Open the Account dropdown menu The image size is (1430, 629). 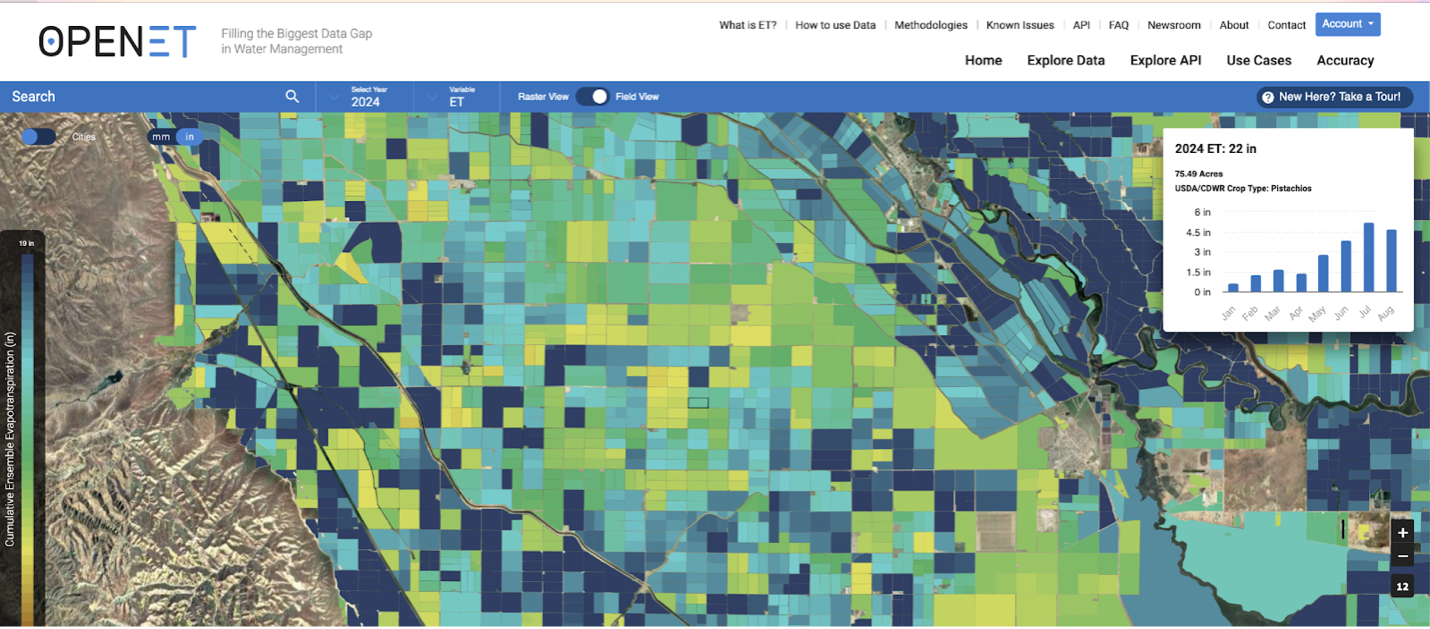(1347, 24)
